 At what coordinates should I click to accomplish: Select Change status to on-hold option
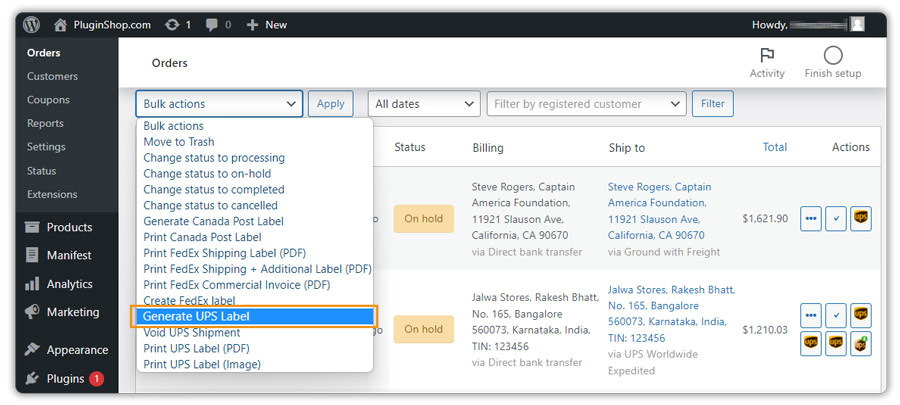(x=207, y=173)
